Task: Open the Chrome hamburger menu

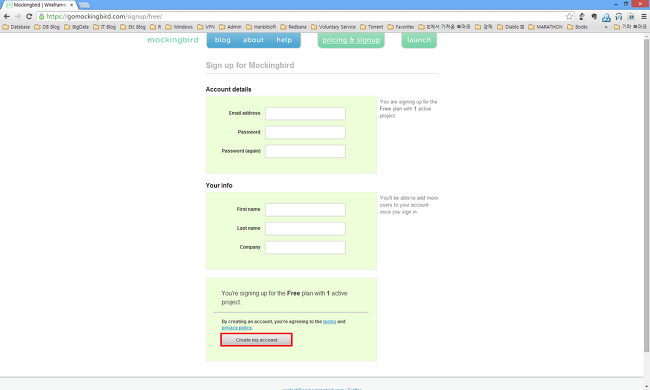Action: (x=643, y=17)
